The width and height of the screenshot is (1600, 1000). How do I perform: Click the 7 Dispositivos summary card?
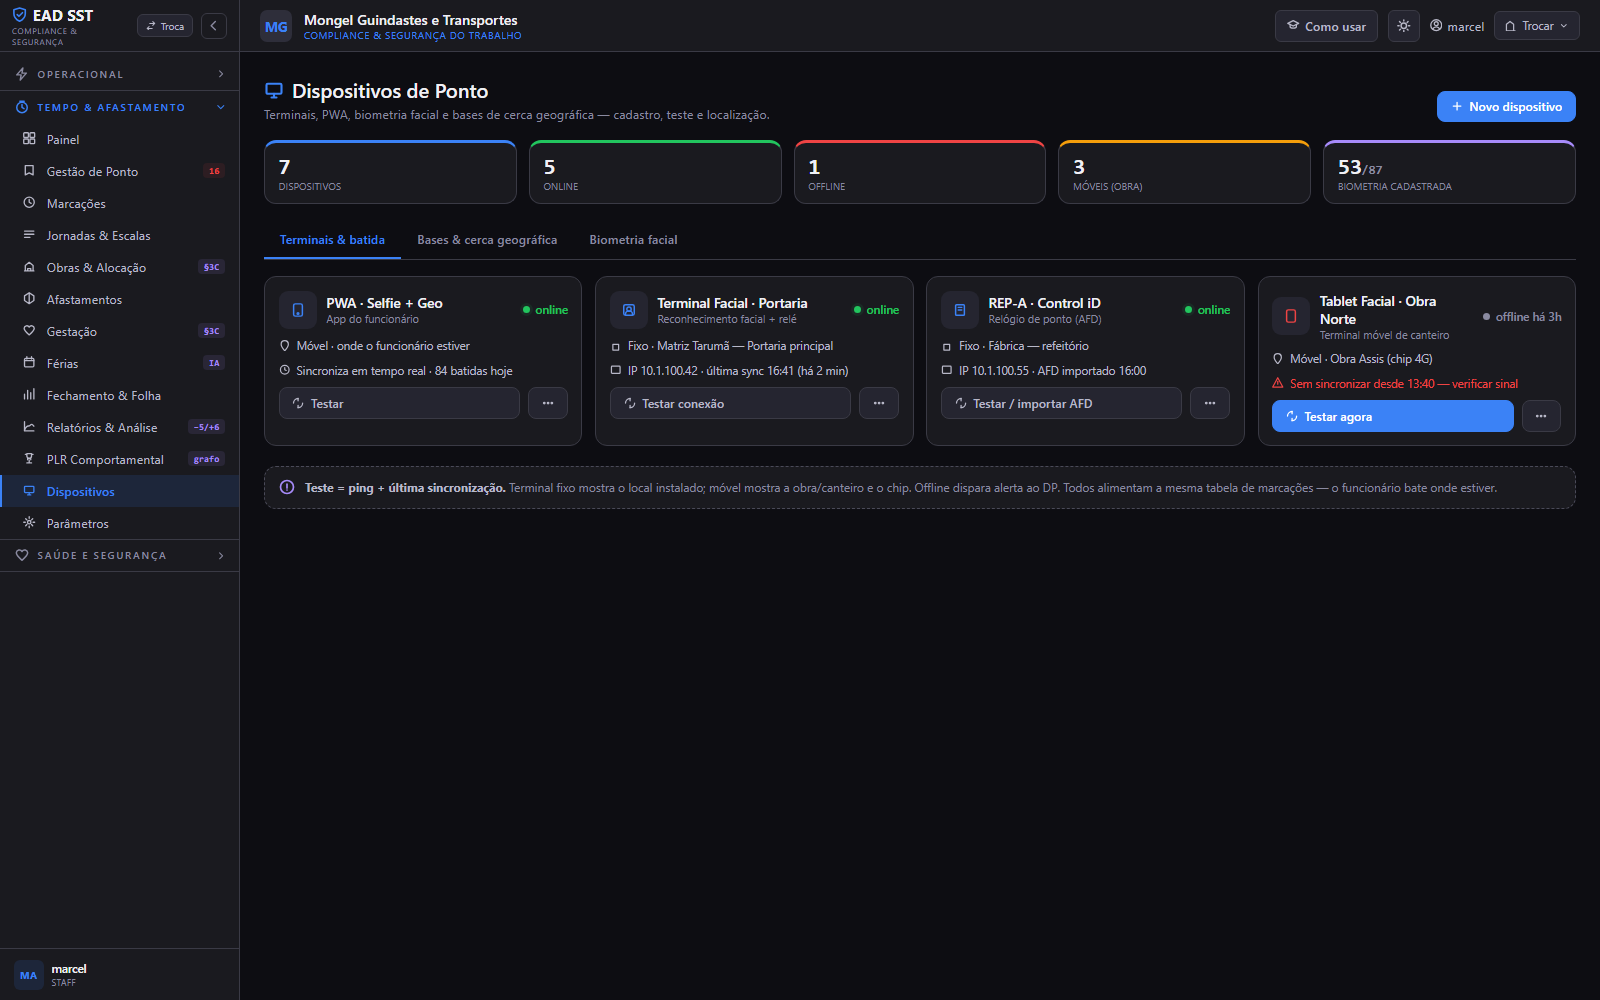tap(390, 172)
